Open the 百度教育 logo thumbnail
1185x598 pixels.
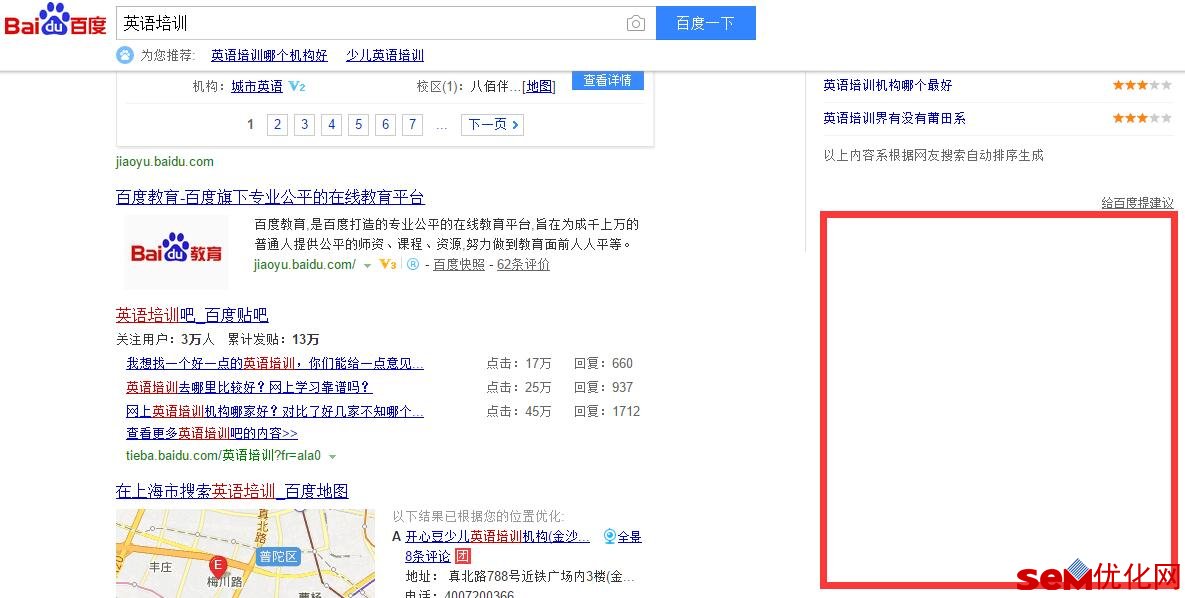pyautogui.click(x=176, y=252)
